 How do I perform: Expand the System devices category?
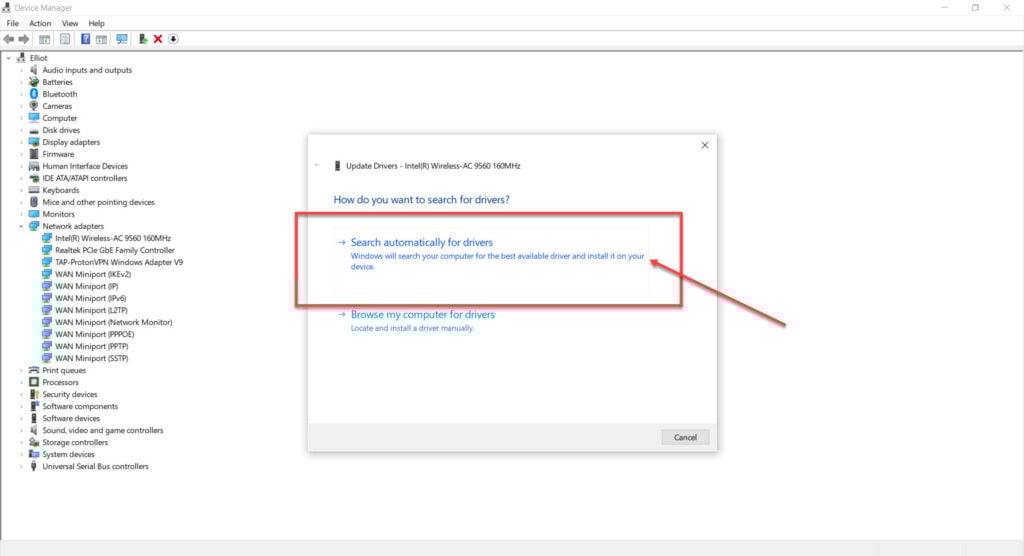[21, 454]
